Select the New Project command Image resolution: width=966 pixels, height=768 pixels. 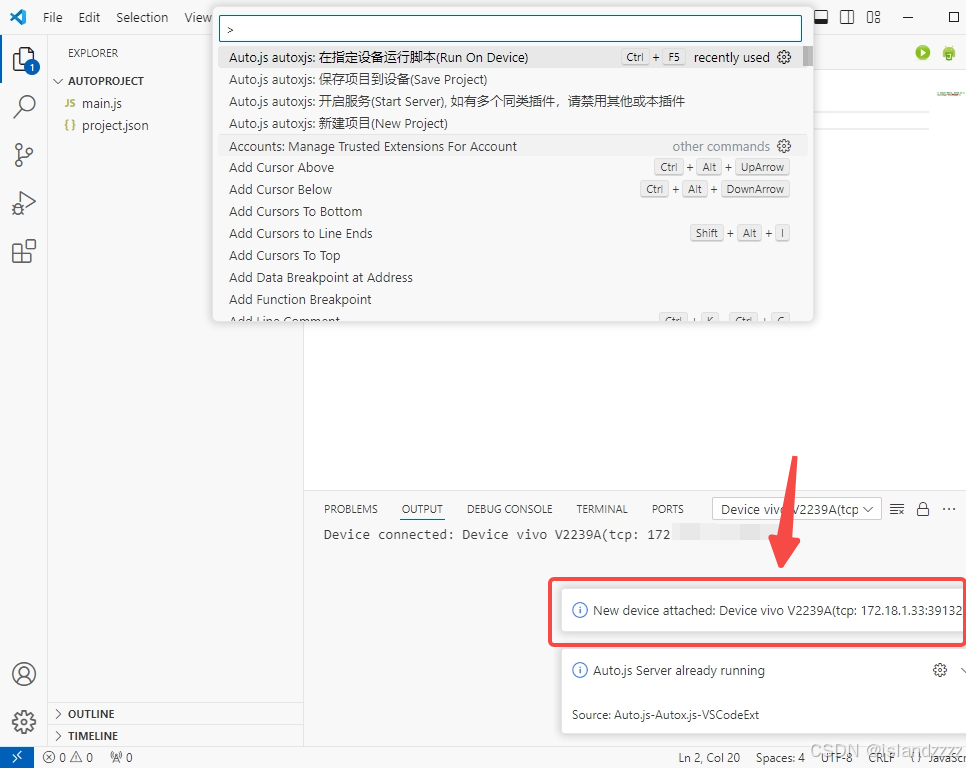(x=511, y=124)
